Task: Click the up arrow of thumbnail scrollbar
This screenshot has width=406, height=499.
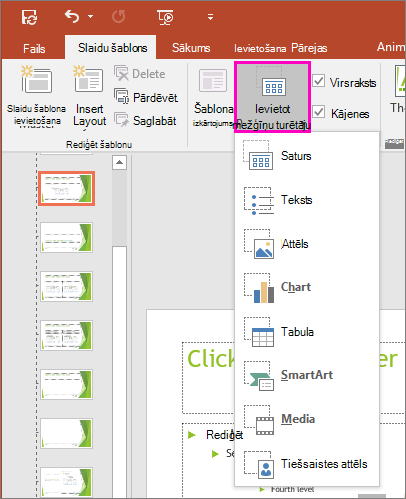Action: click(119, 163)
